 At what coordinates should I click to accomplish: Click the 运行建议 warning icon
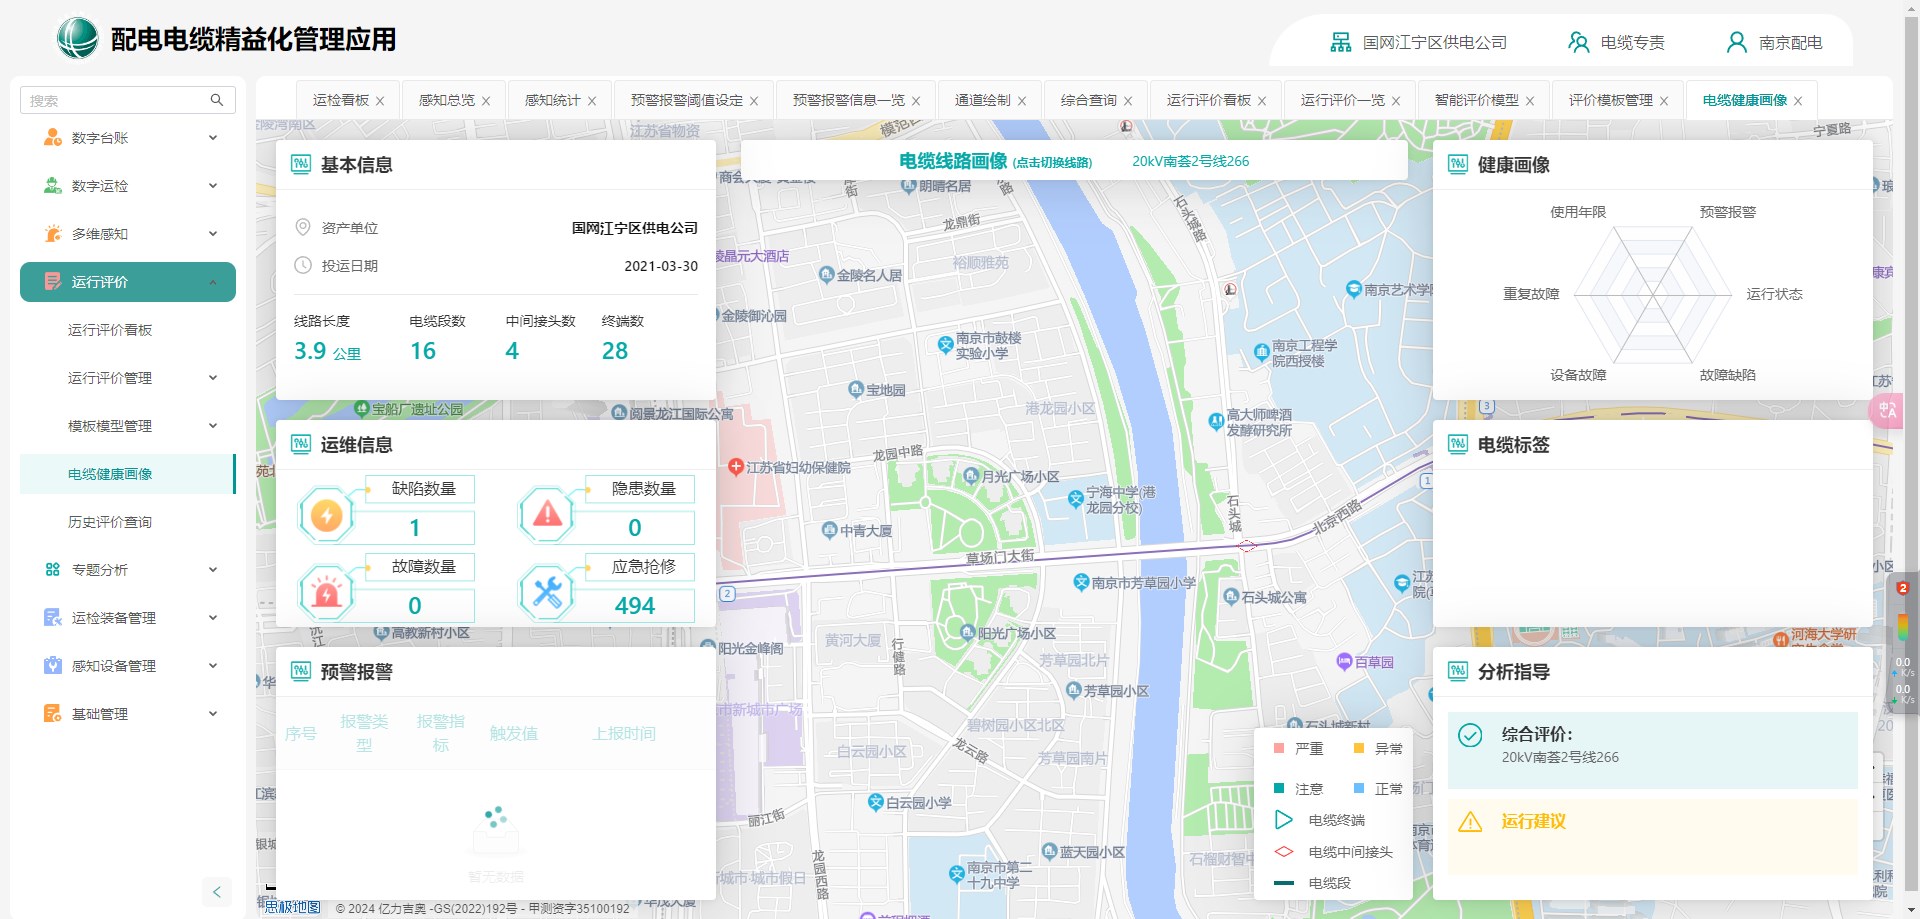[1470, 821]
